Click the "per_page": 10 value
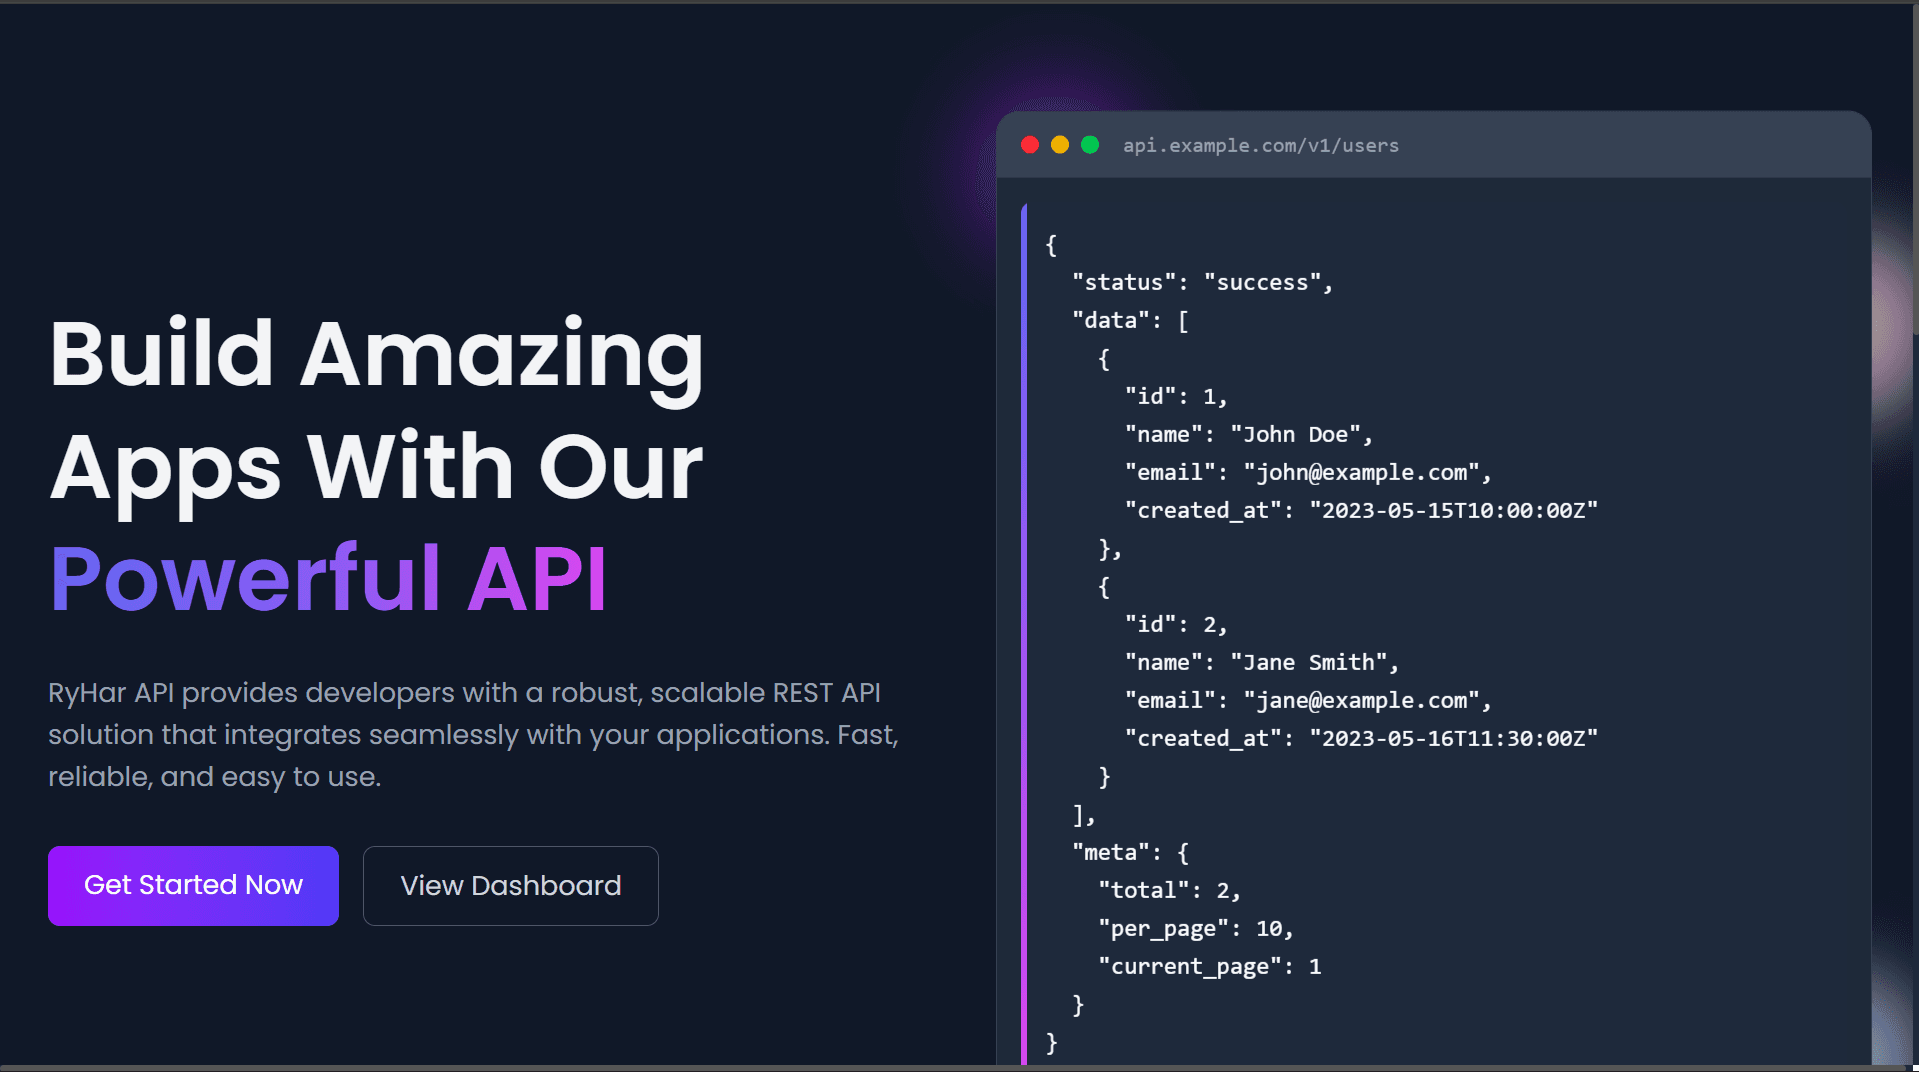Image resolution: width=1919 pixels, height=1072 pixels. pos(1196,927)
